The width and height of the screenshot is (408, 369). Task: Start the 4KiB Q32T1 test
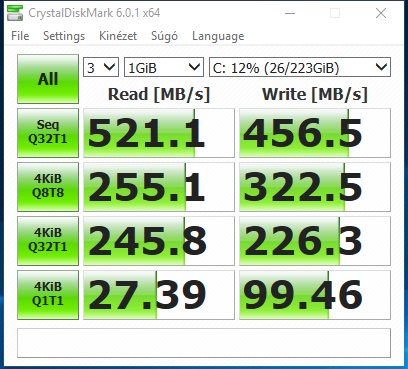point(48,241)
